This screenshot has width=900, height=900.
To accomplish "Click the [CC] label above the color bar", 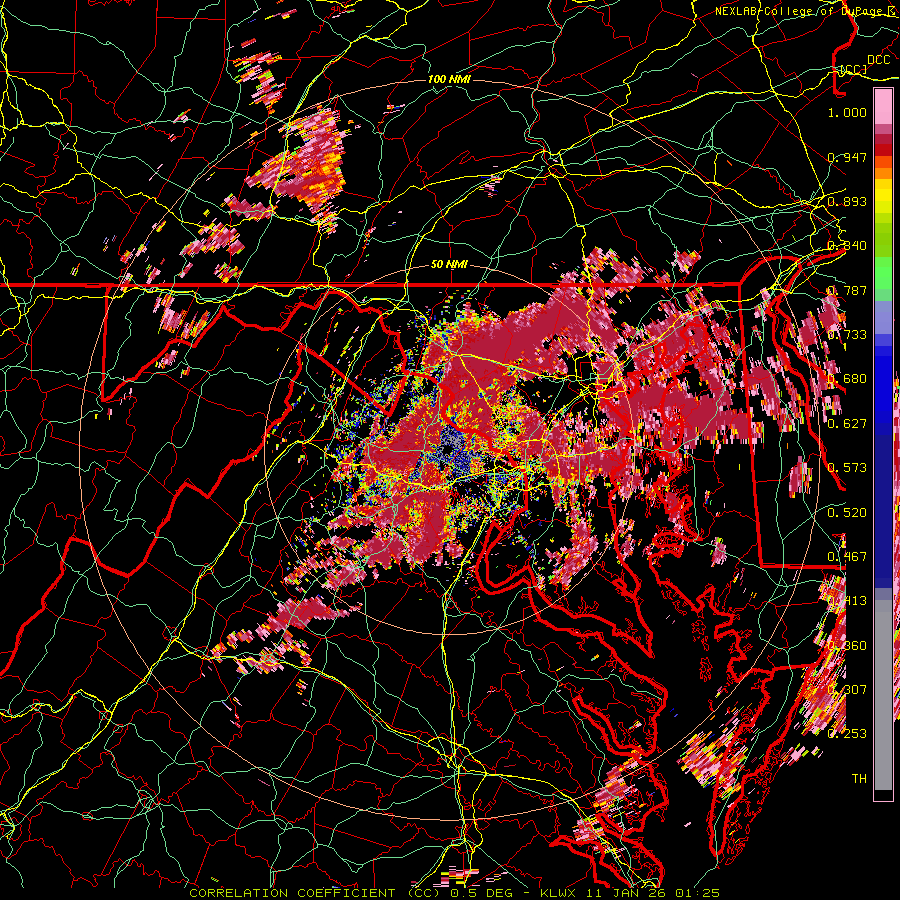I will point(854,69).
